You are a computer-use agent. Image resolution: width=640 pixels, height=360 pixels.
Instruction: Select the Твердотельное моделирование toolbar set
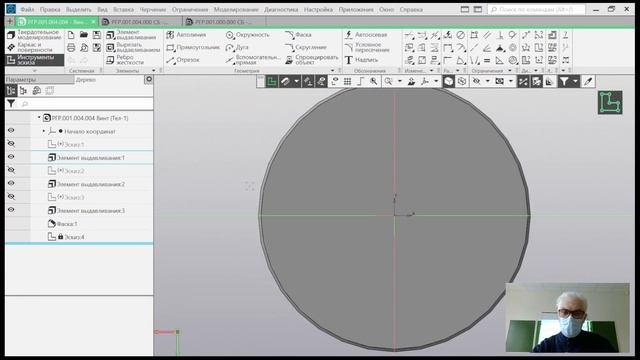click(x=34, y=35)
